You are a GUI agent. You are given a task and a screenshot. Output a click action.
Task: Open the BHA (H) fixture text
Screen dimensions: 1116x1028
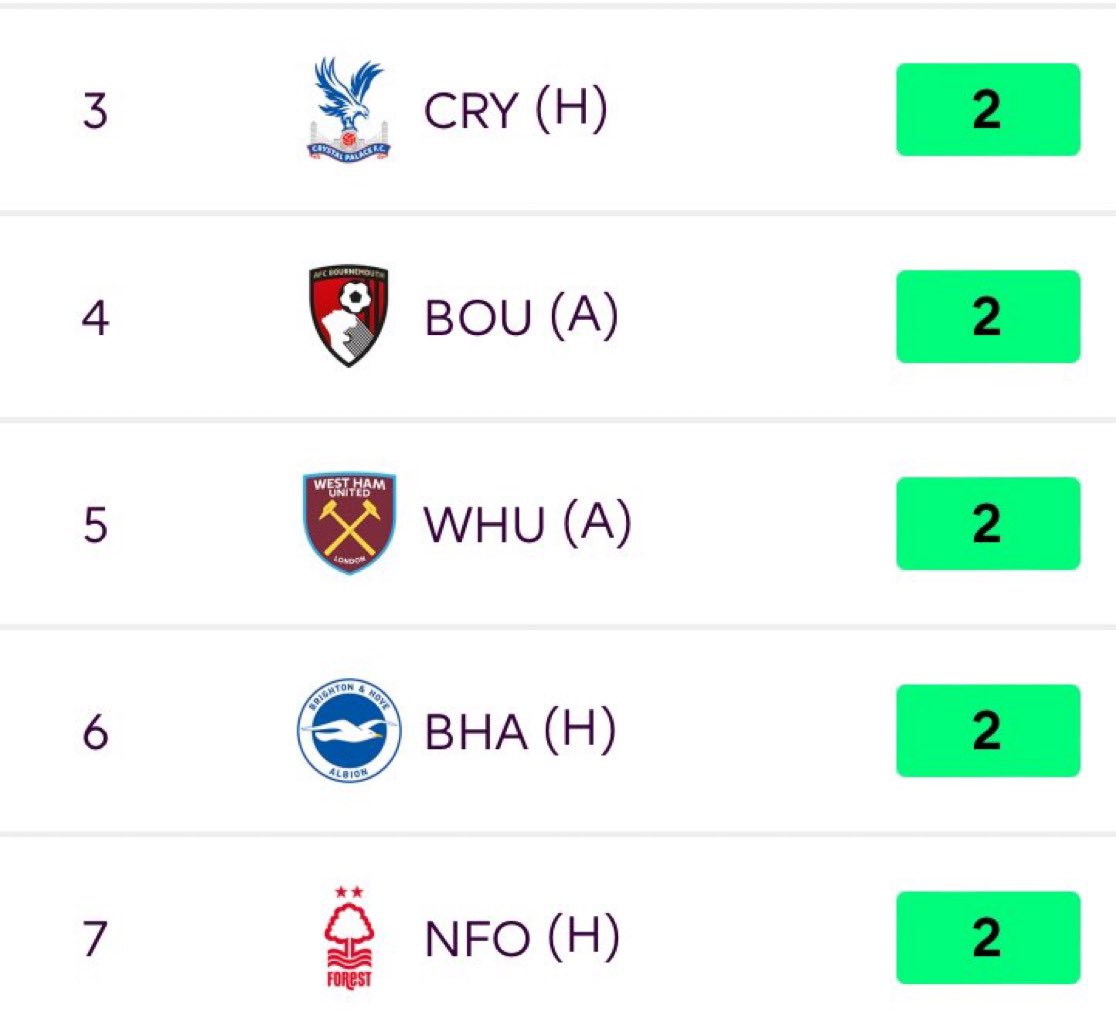(x=520, y=731)
